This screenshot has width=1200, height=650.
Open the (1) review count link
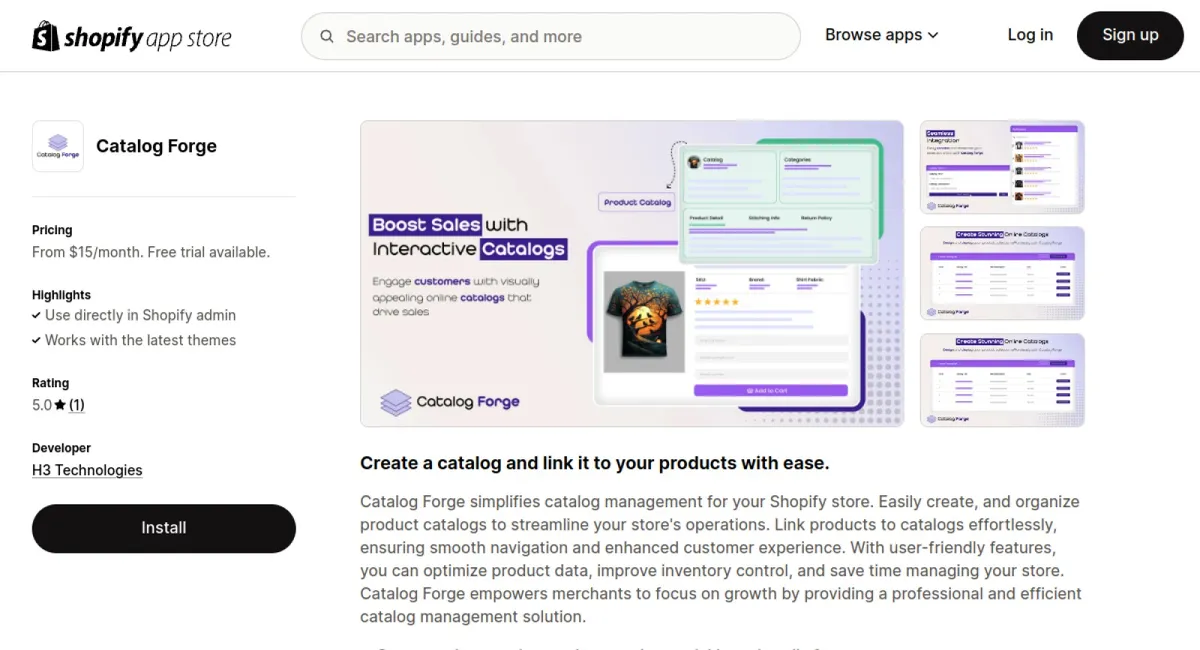(77, 405)
